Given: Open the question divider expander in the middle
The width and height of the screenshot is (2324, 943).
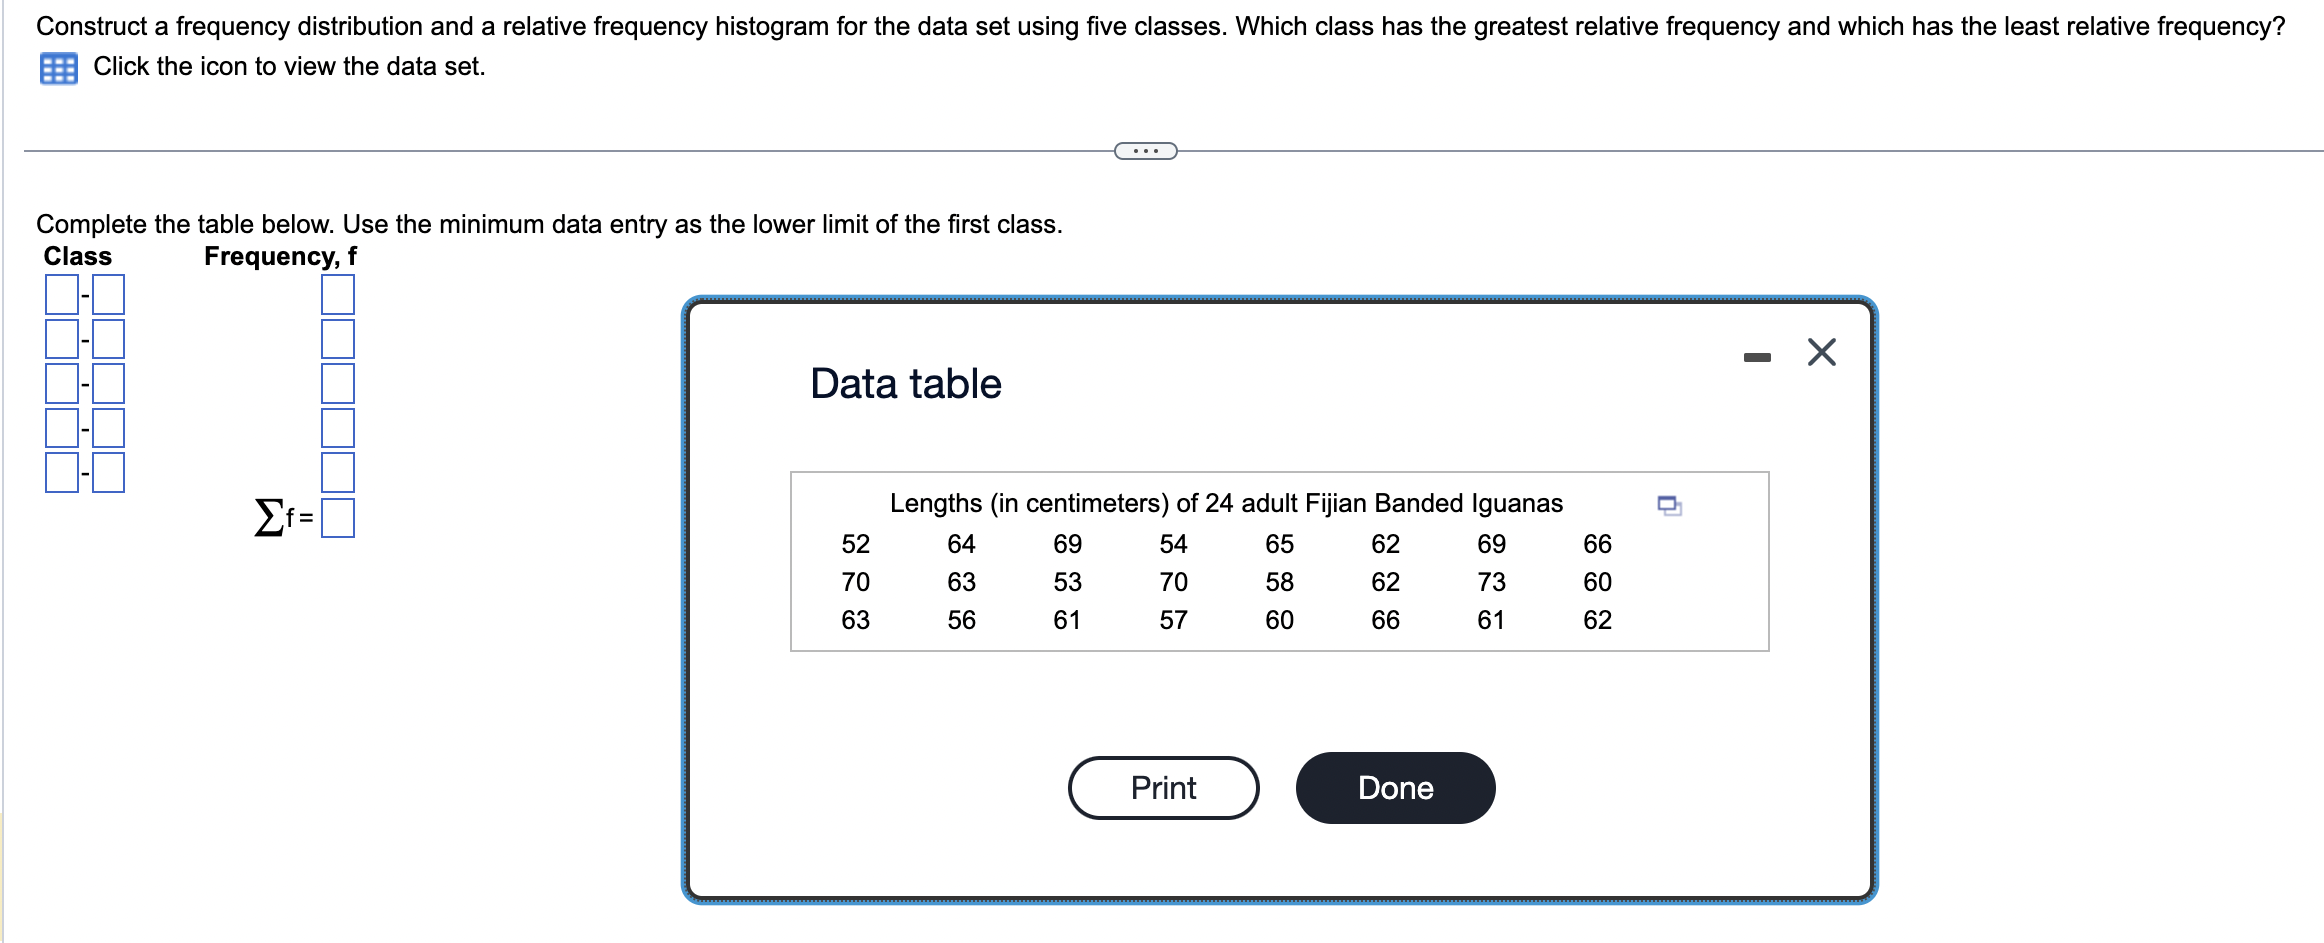Looking at the screenshot, I should click(1145, 149).
